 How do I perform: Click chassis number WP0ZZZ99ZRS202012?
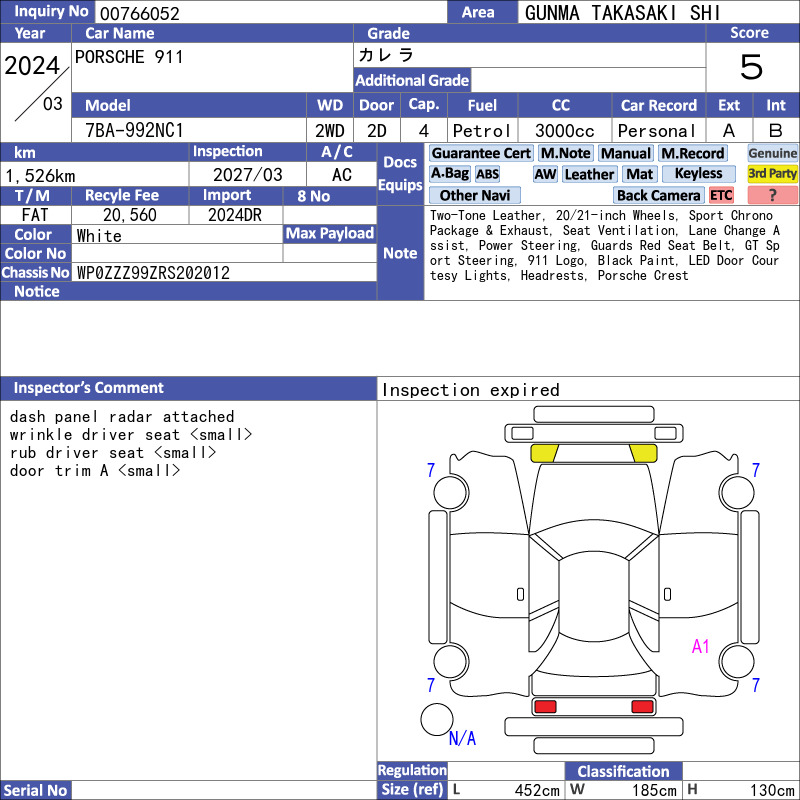153,273
